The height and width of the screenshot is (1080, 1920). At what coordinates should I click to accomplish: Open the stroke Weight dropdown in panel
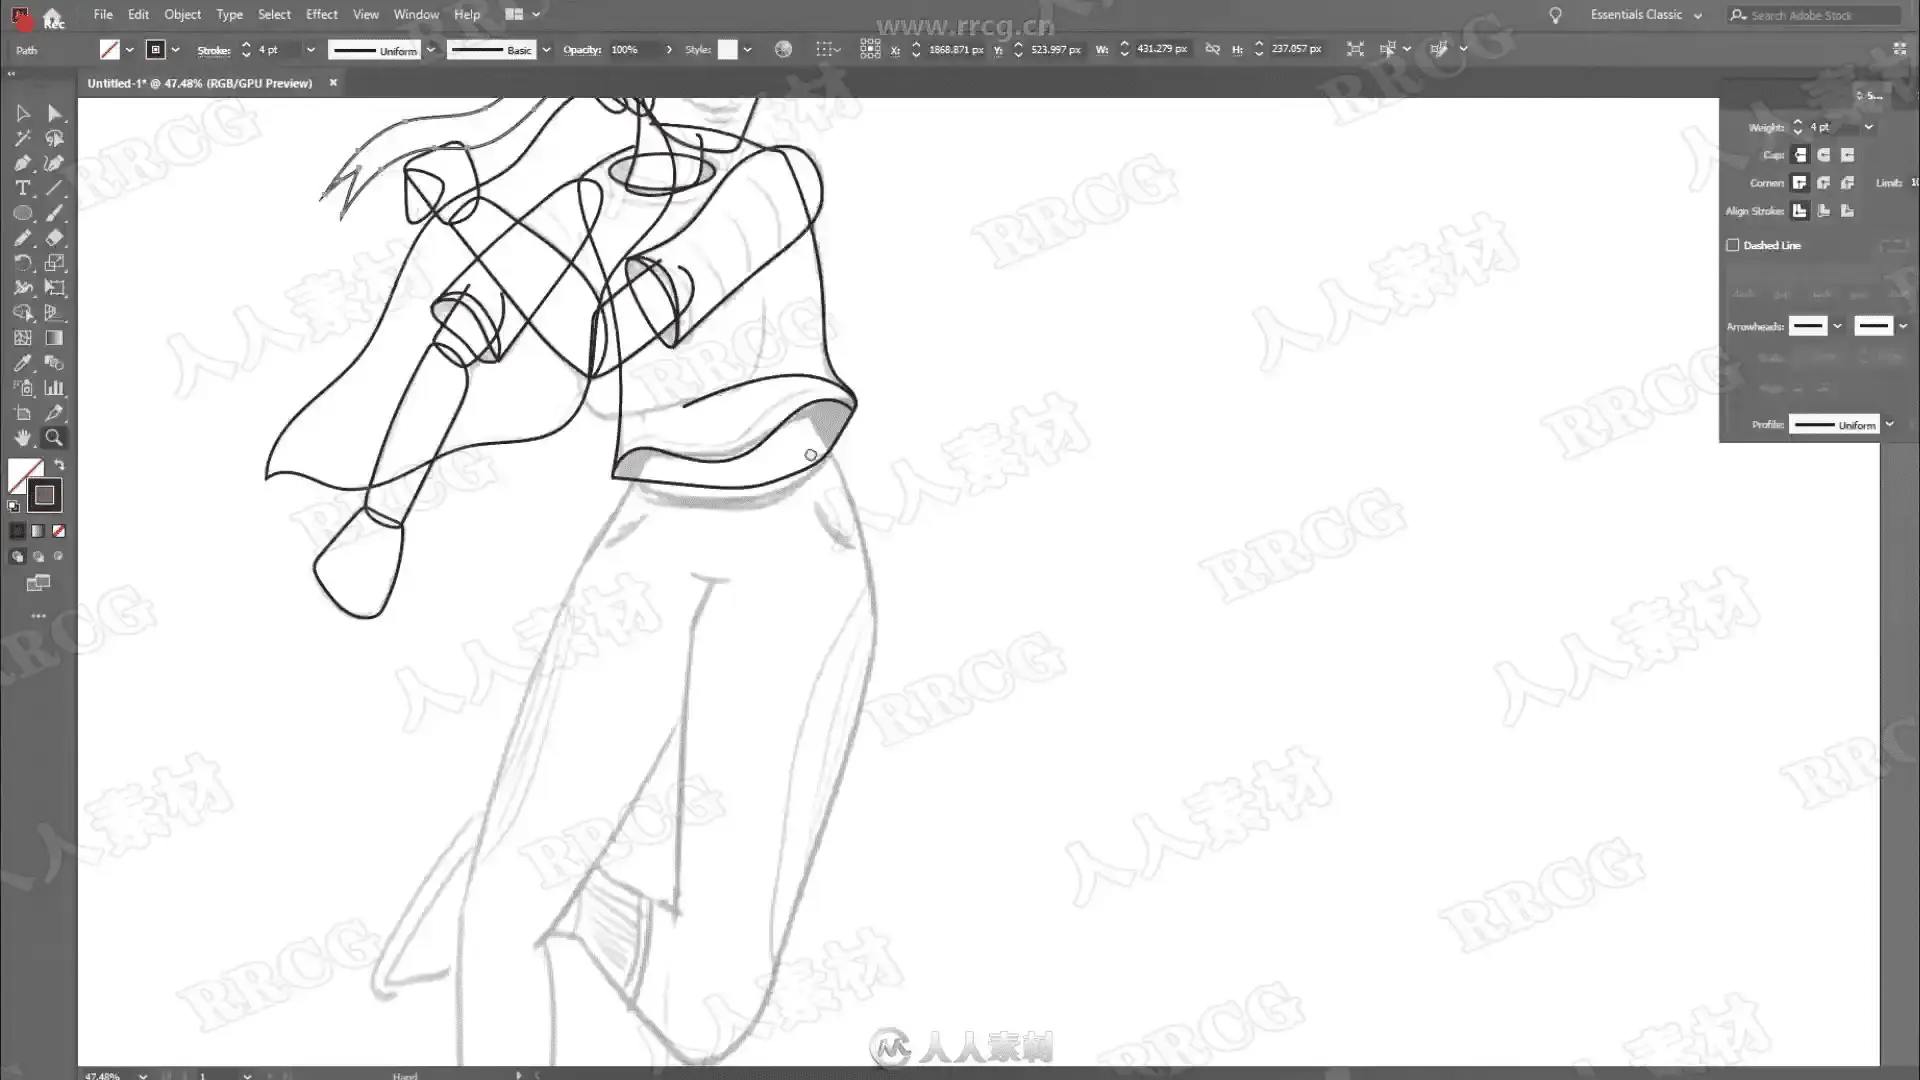[x=1868, y=127]
